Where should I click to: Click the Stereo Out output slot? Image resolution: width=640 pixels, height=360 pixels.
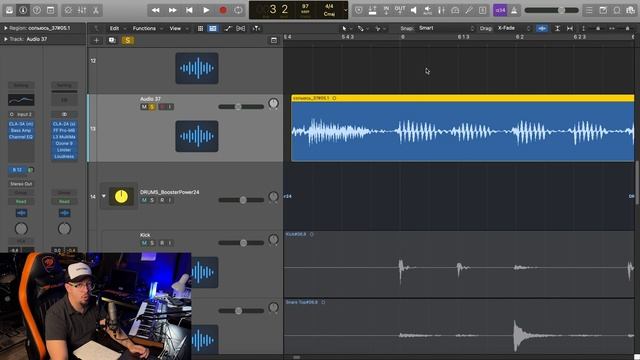click(x=21, y=184)
